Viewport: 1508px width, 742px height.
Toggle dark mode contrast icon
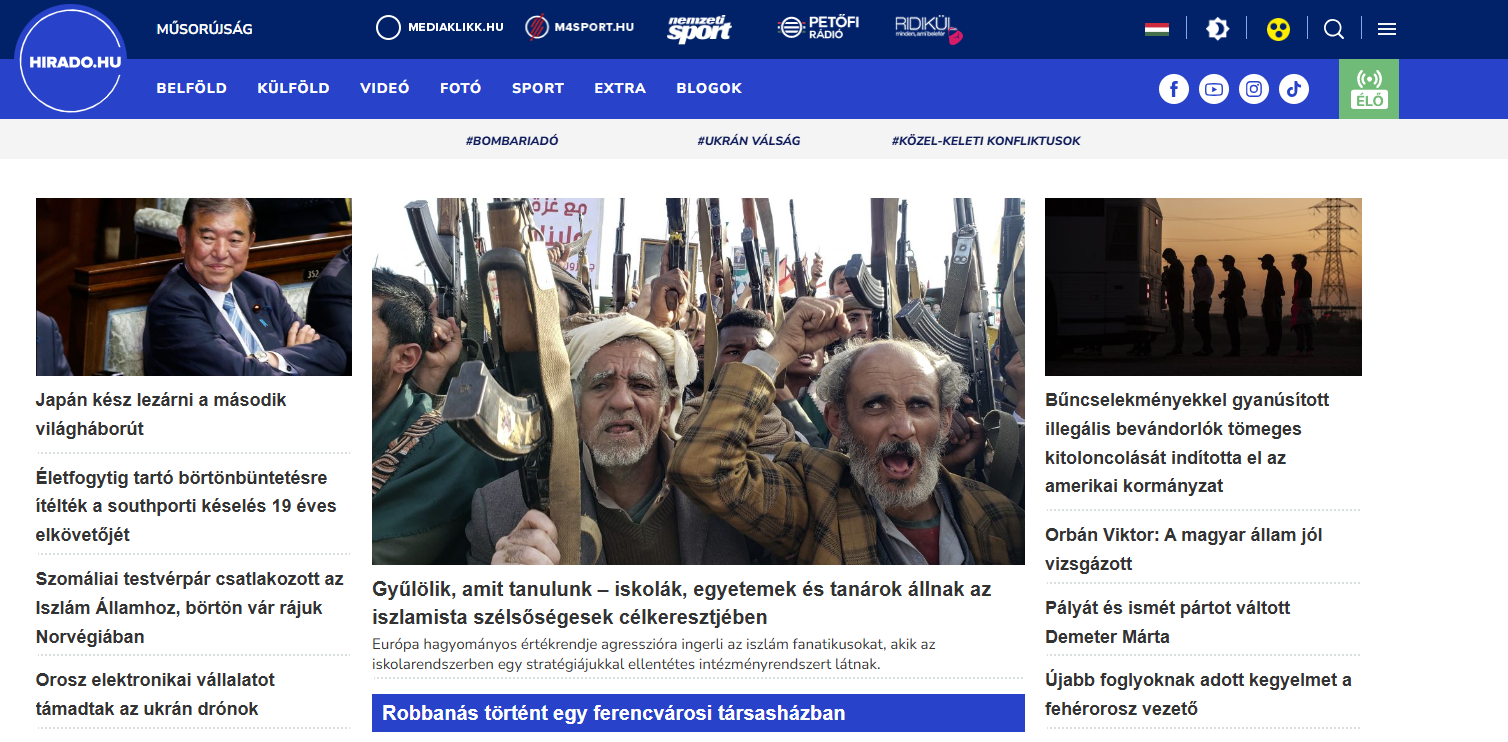(x=1217, y=29)
